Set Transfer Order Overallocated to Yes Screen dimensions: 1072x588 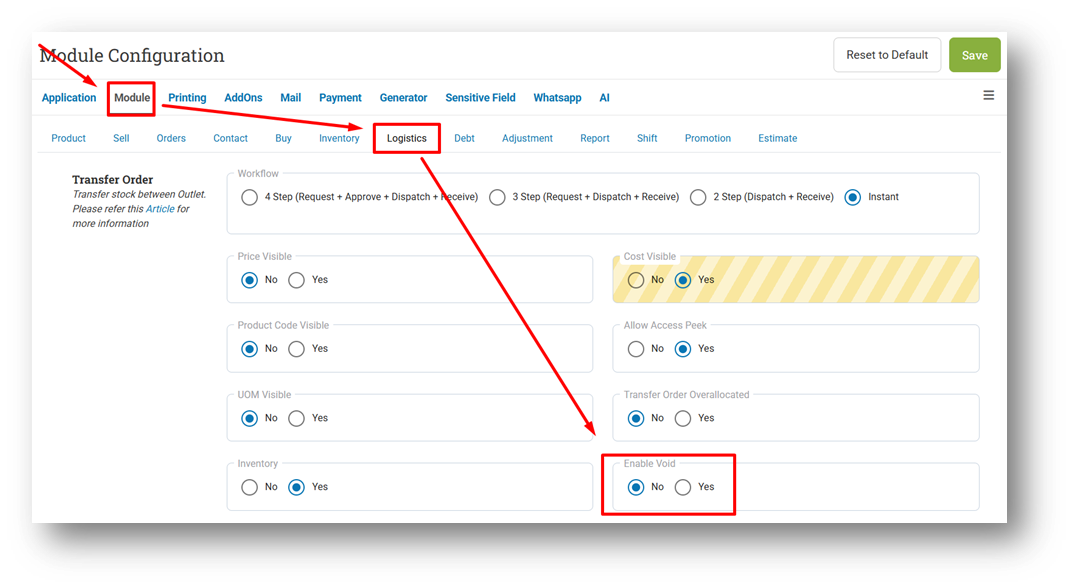(682, 418)
